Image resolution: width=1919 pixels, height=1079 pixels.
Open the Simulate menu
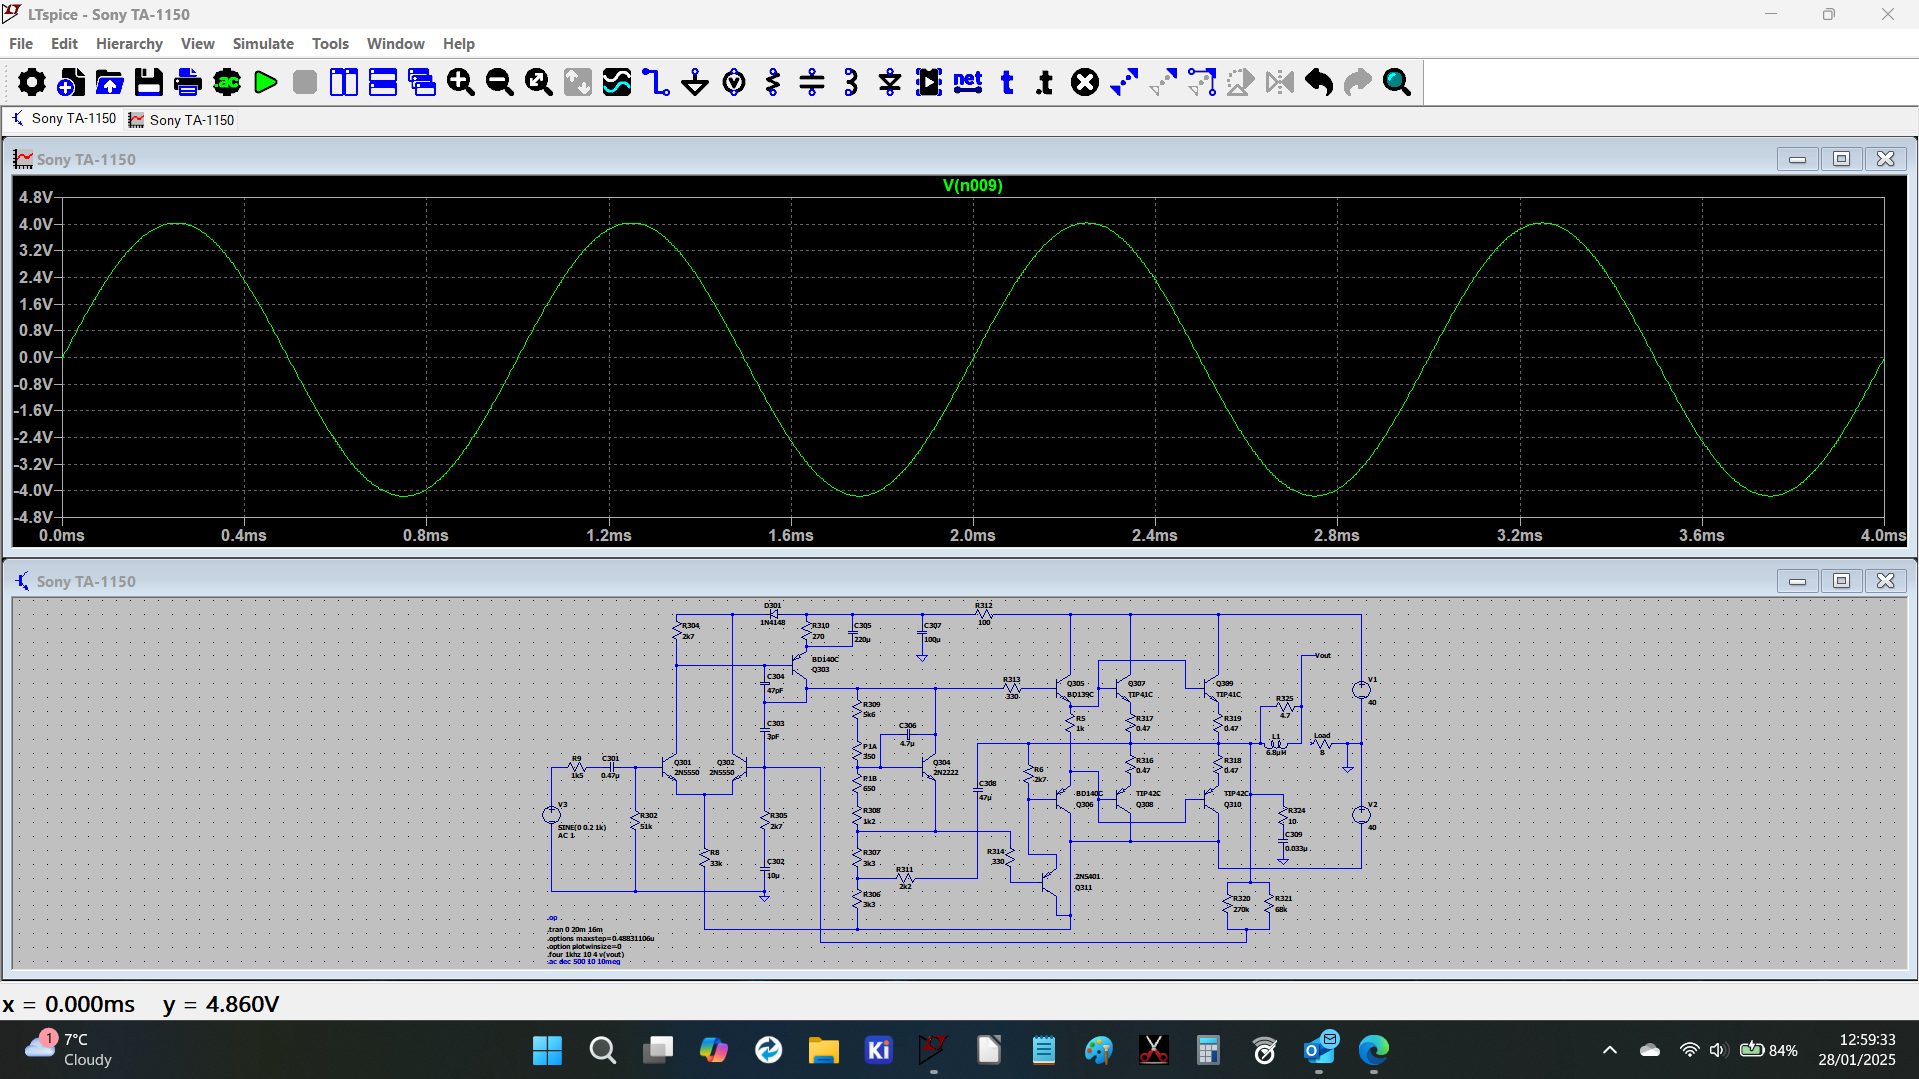coord(263,44)
